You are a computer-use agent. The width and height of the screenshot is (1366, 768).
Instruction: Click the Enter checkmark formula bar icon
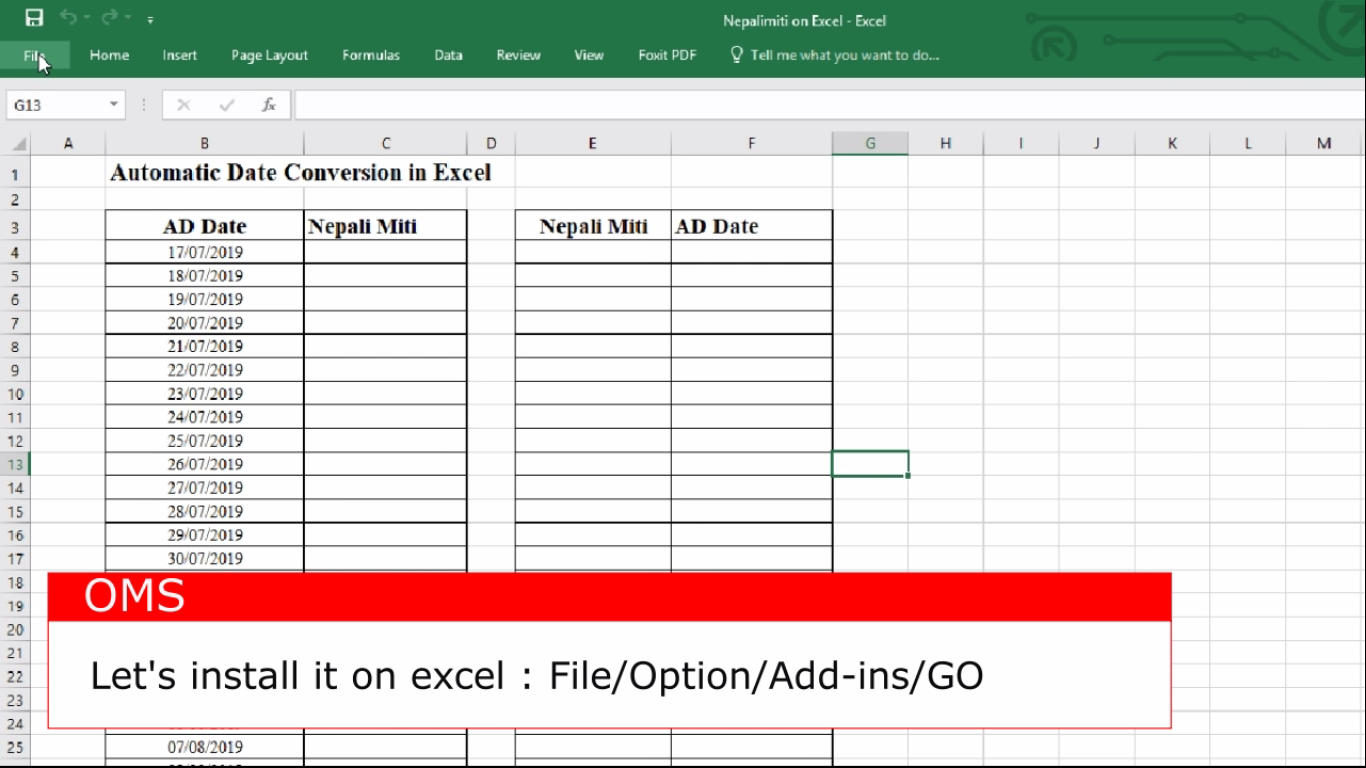[x=227, y=105]
